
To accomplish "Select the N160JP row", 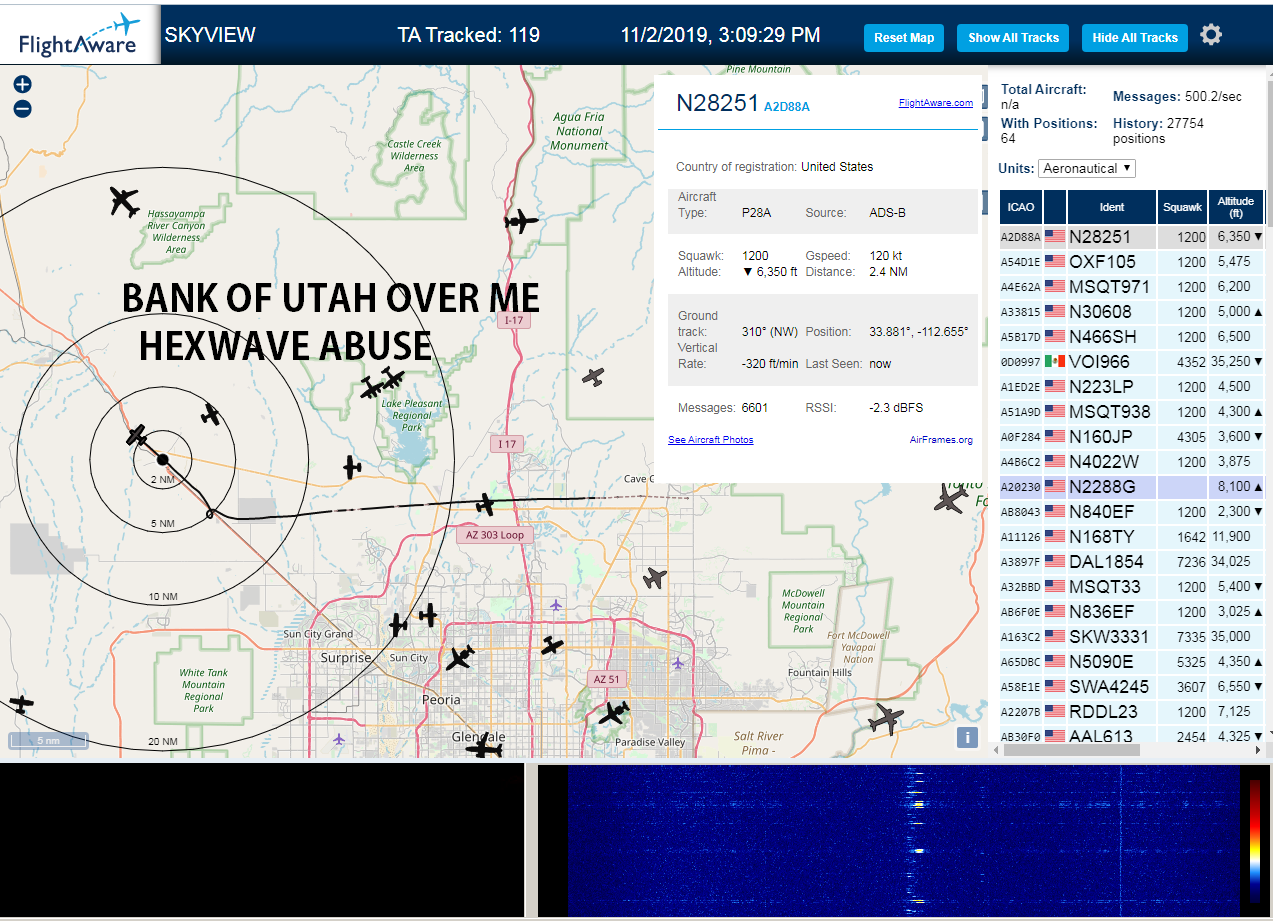I will coord(1132,437).
